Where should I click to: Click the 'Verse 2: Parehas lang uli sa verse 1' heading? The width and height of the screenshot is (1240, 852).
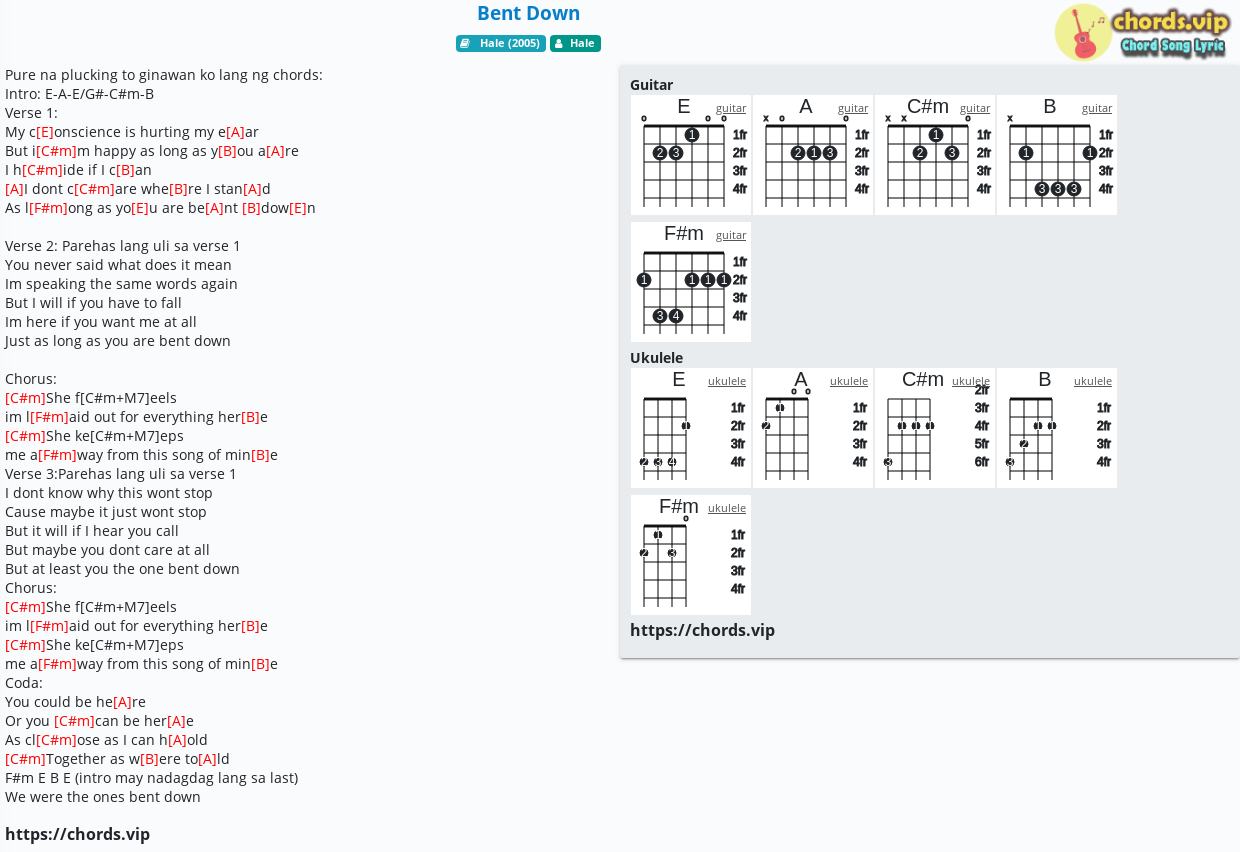pos(123,246)
